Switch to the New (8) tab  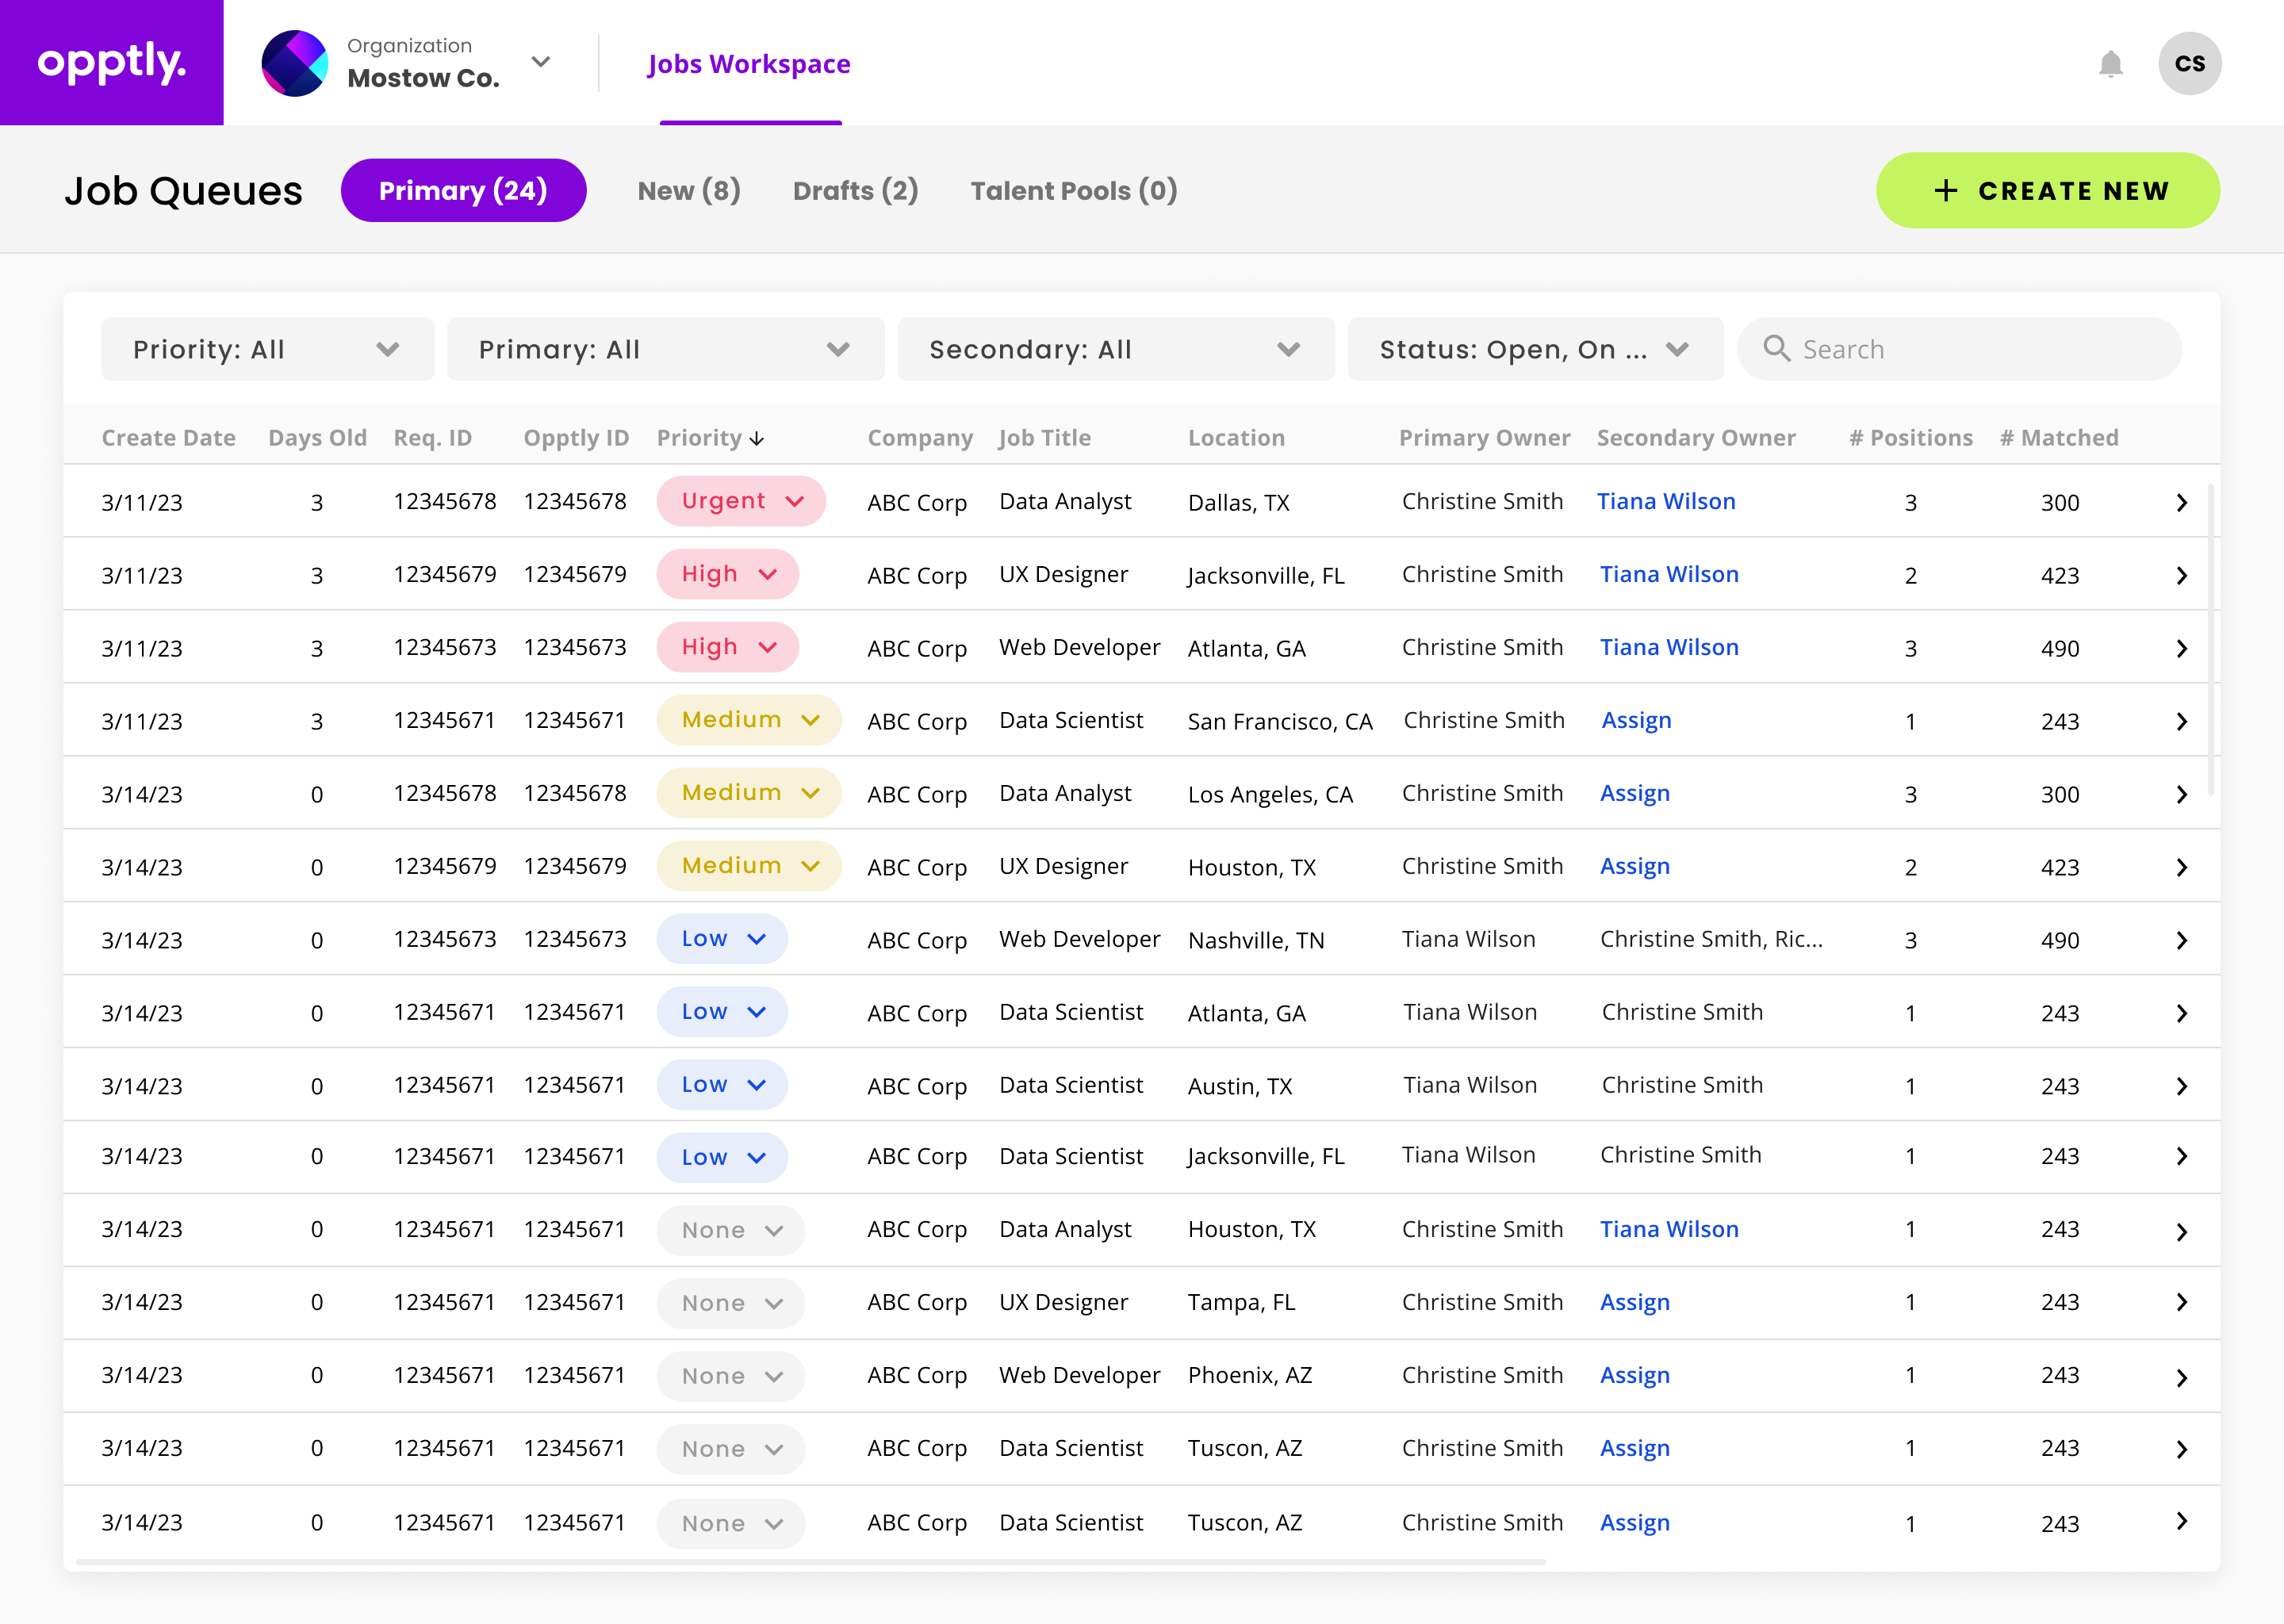pos(689,191)
